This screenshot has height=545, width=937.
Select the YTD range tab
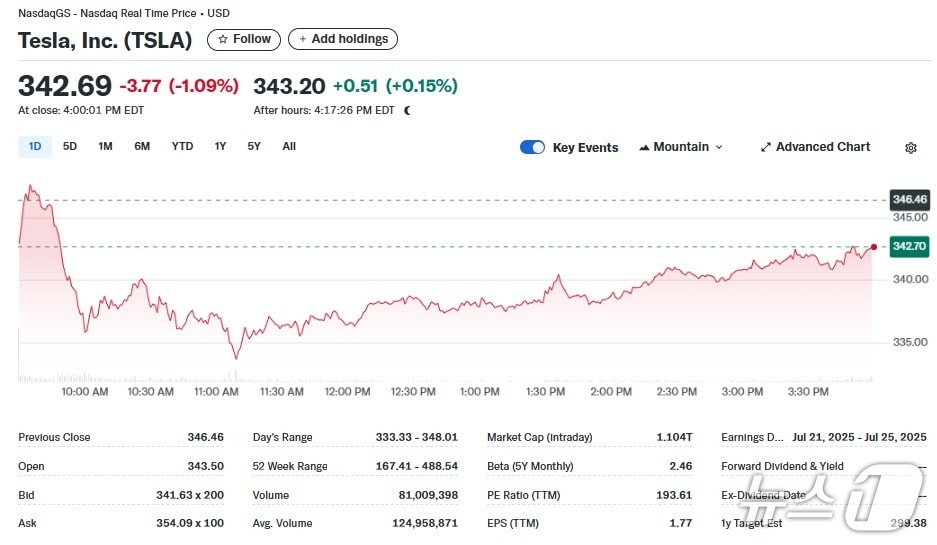pyautogui.click(x=182, y=147)
